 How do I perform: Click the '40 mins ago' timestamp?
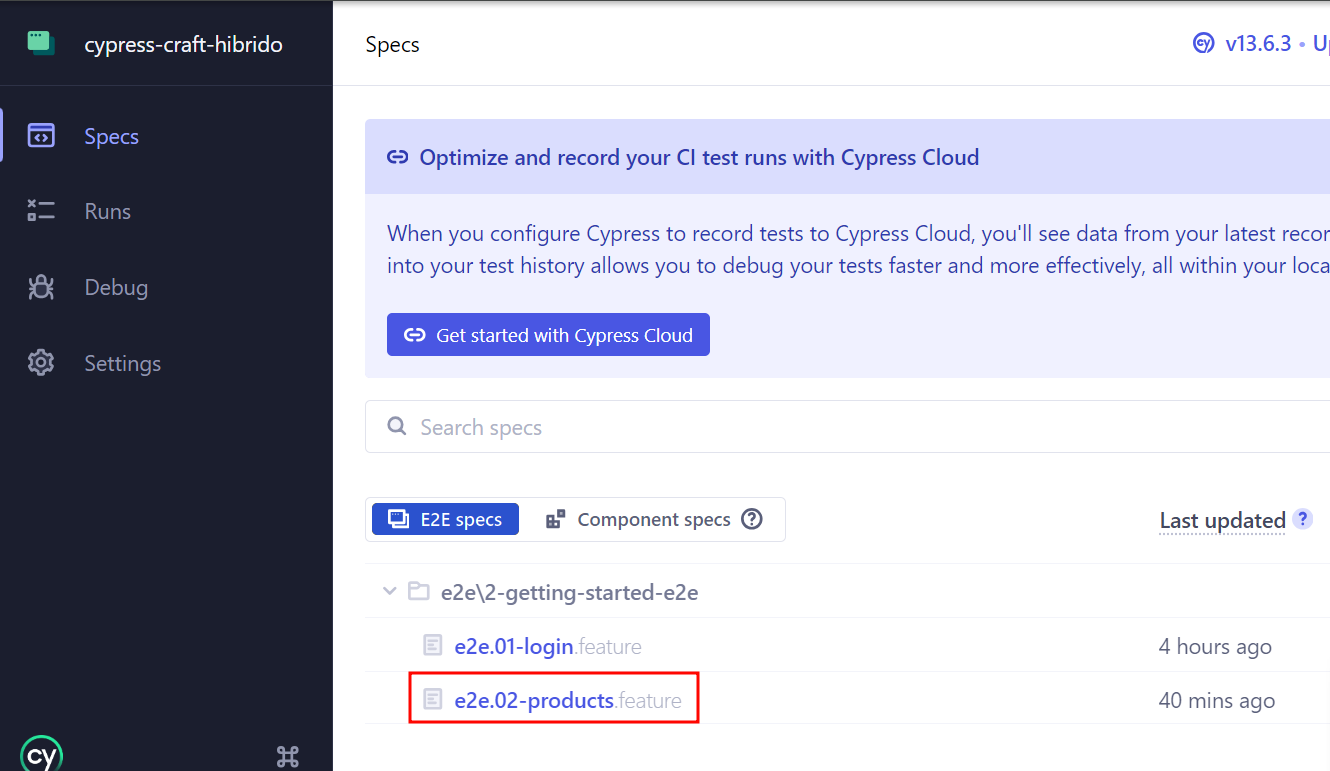1217,700
